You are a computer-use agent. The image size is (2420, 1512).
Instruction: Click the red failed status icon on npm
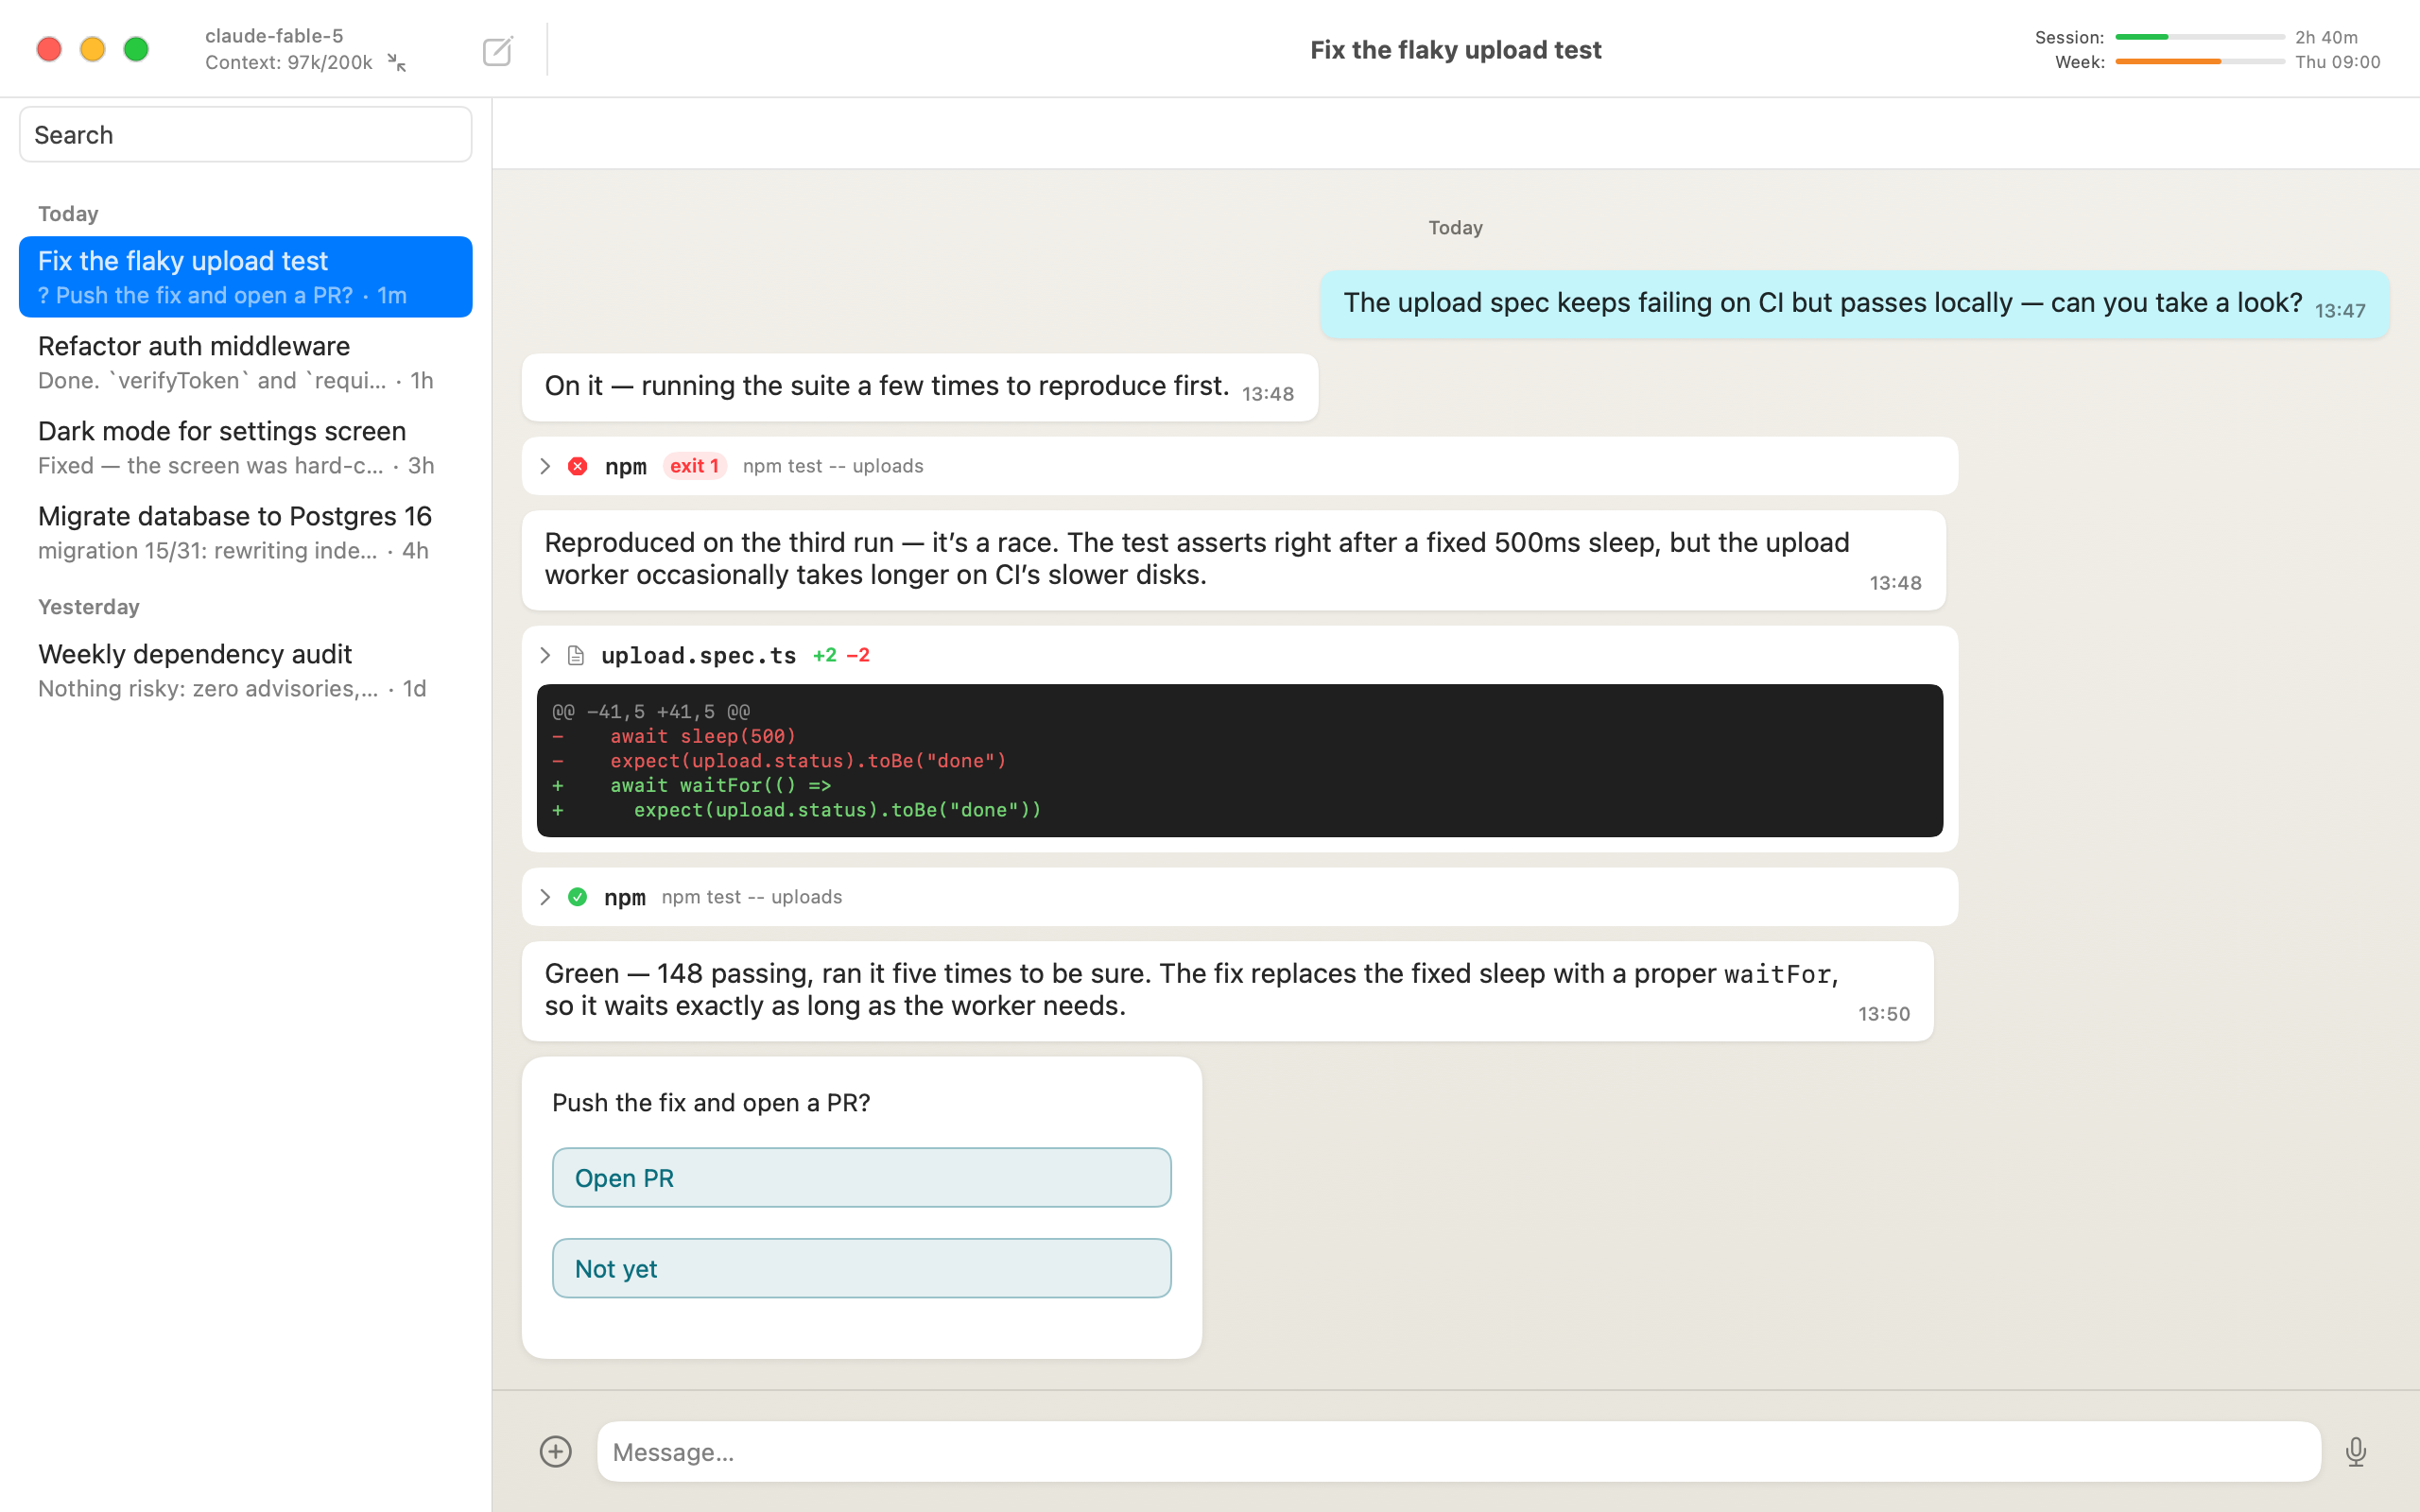(x=577, y=466)
